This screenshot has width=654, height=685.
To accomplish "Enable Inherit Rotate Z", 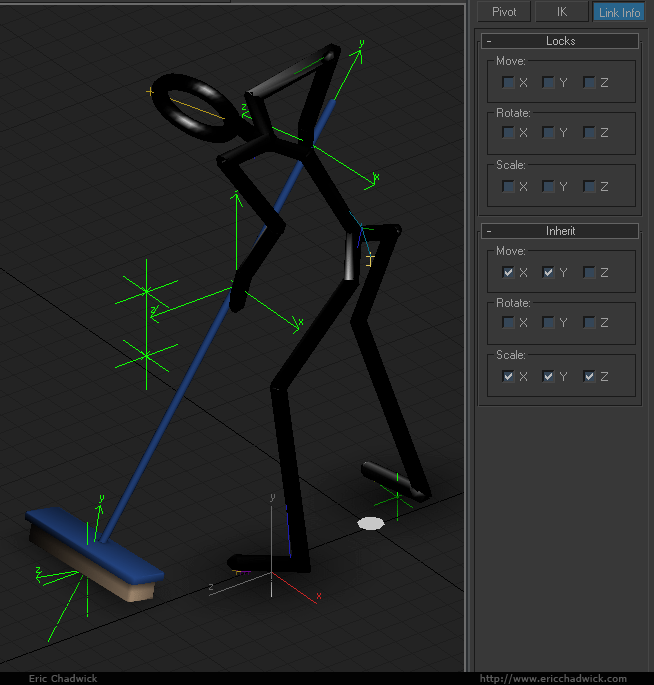I will 589,322.
